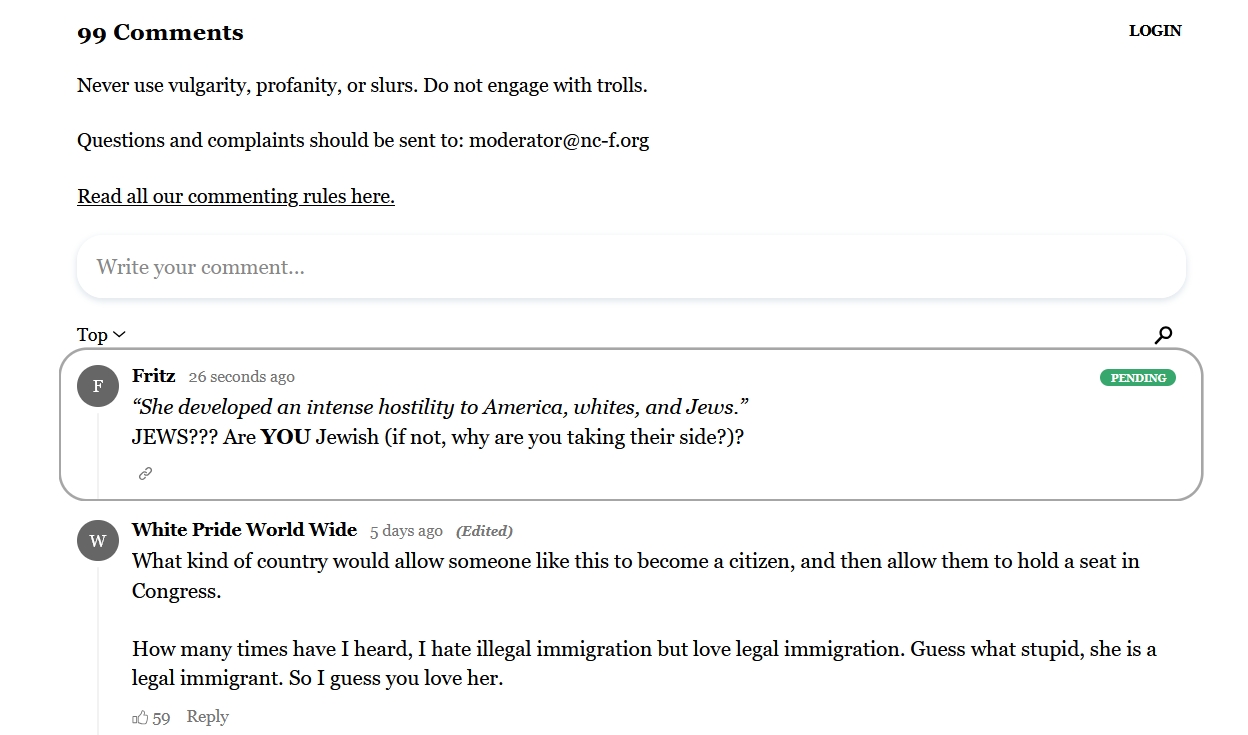This screenshot has width=1248, height=735.
Task: Reply to the White Pride World Wide comment
Action: 208,717
